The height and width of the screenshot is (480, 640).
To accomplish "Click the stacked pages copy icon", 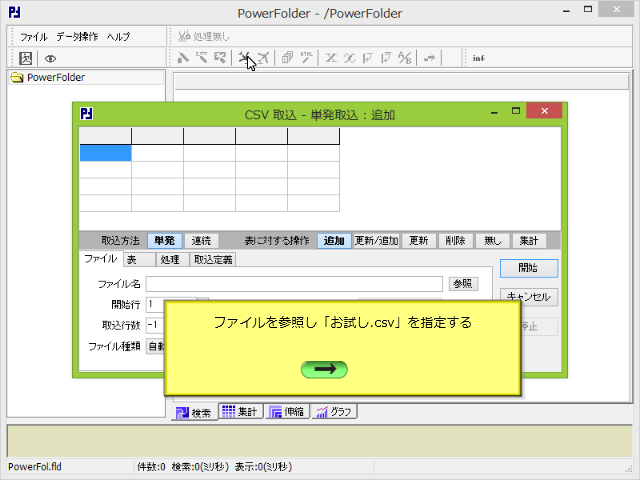I will tap(288, 58).
